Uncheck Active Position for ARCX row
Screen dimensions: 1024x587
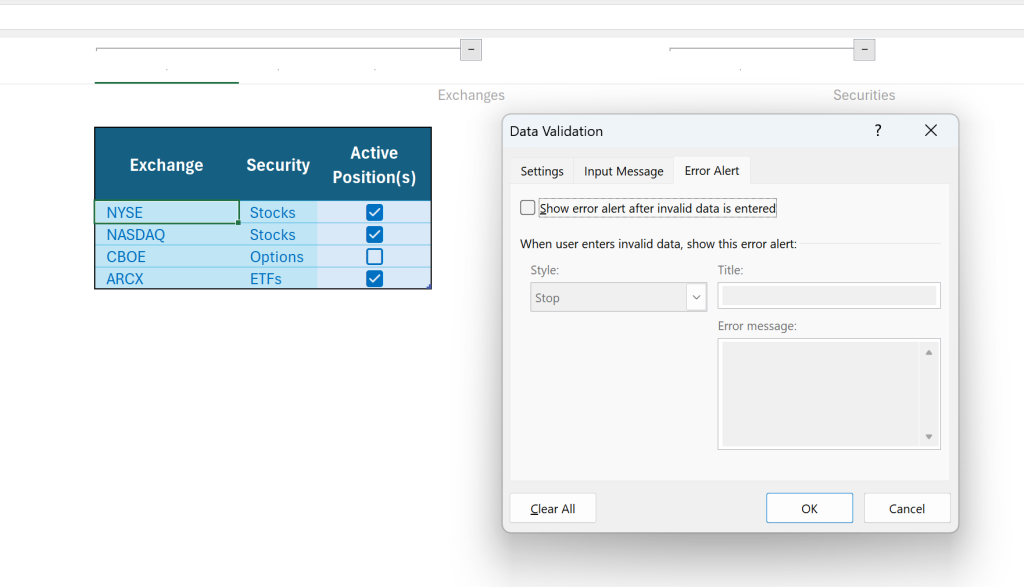tap(374, 279)
